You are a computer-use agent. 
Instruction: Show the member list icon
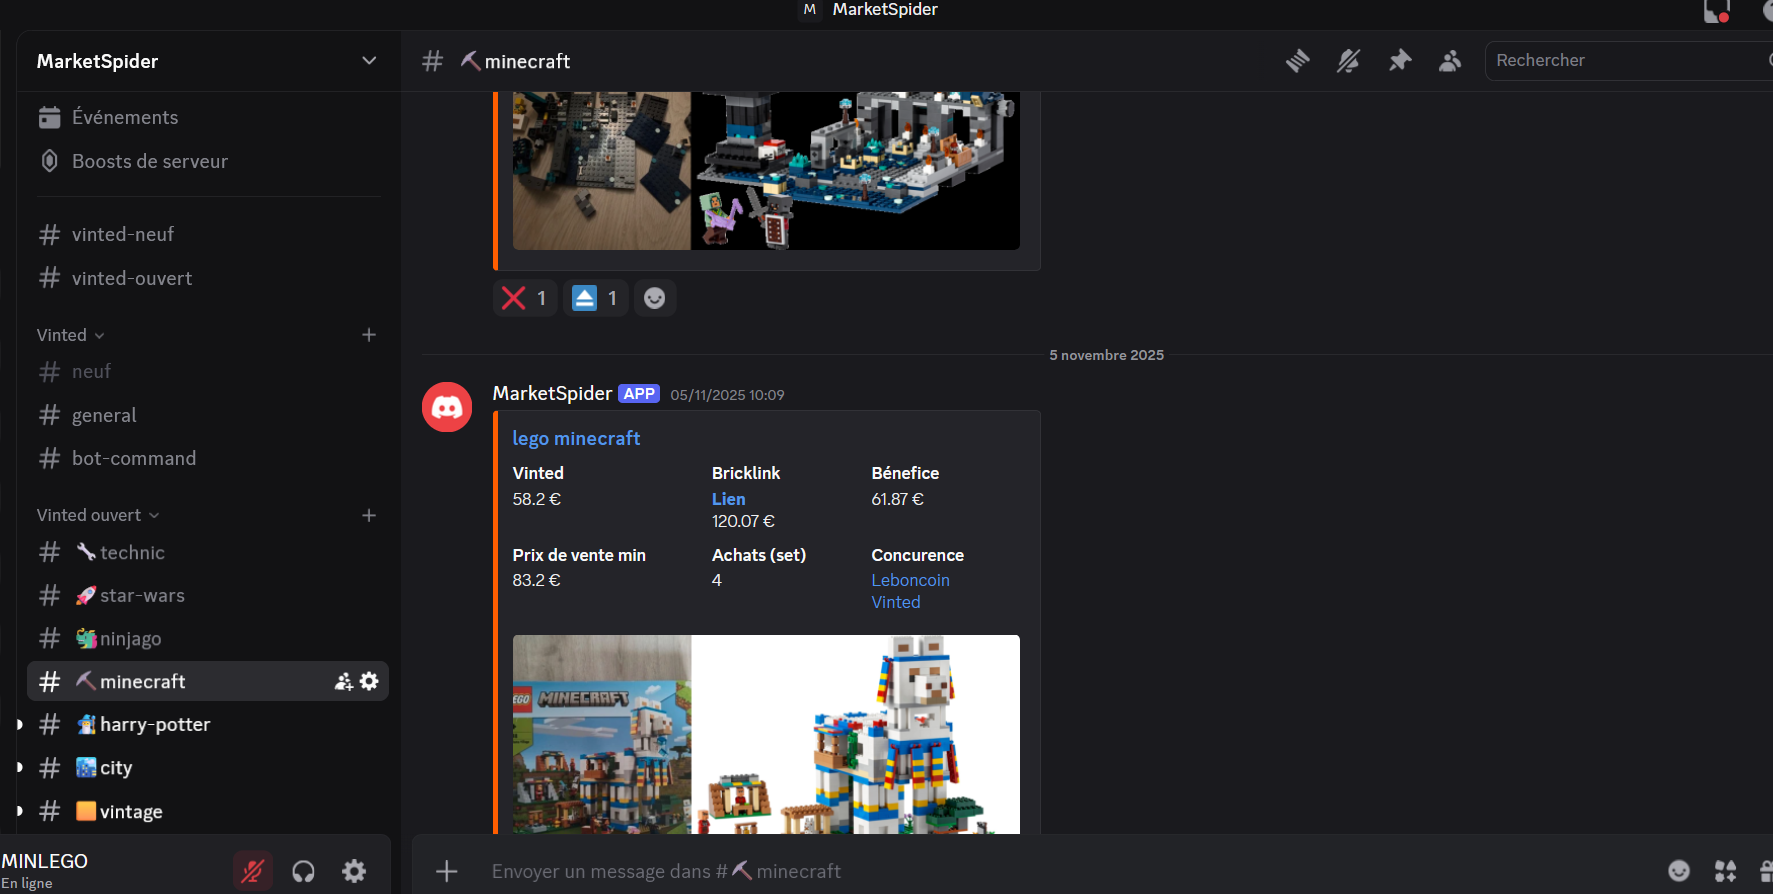coord(1449,61)
